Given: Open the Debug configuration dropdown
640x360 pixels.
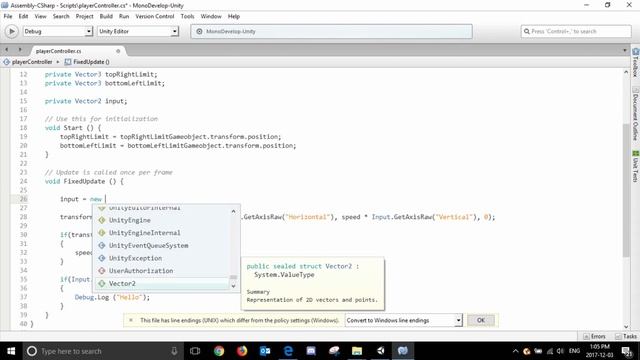Looking at the screenshot, I should (58, 31).
